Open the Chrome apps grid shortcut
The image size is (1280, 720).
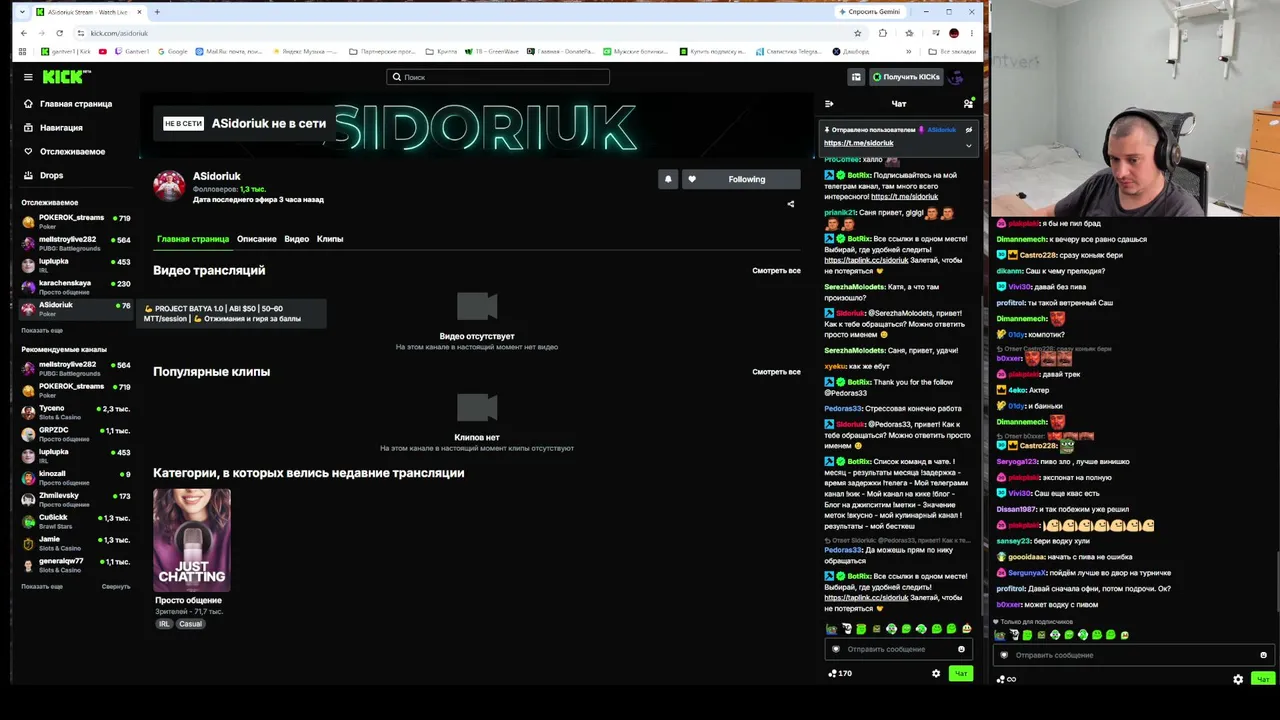pos(23,51)
